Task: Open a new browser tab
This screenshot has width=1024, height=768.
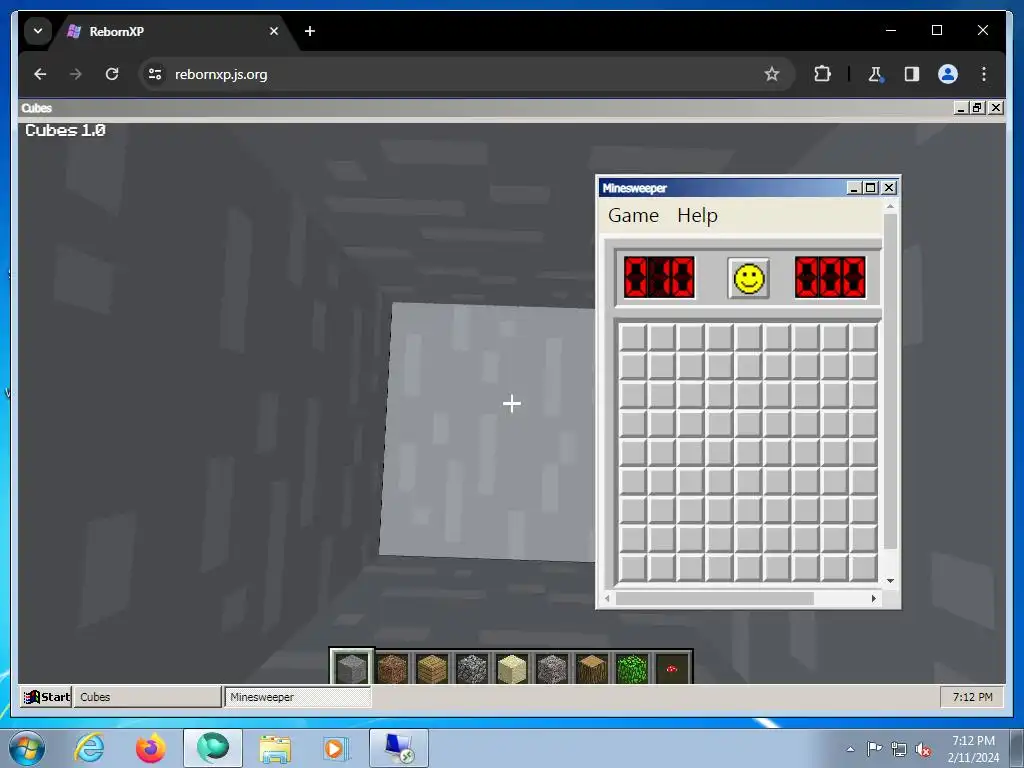Action: coord(310,31)
